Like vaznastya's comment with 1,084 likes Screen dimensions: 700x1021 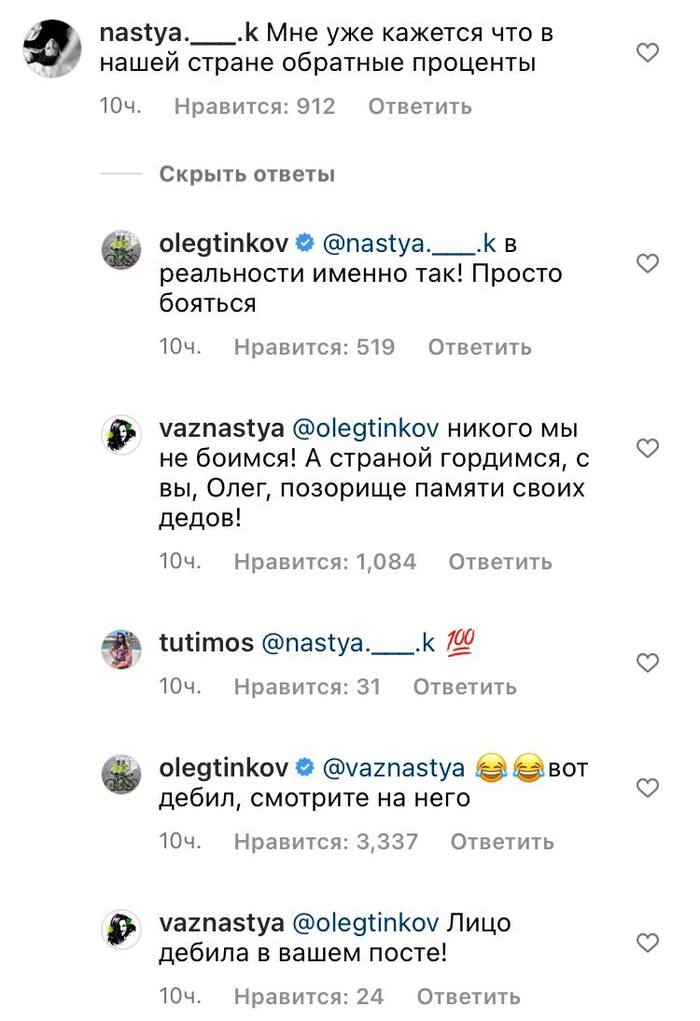pos(648,448)
